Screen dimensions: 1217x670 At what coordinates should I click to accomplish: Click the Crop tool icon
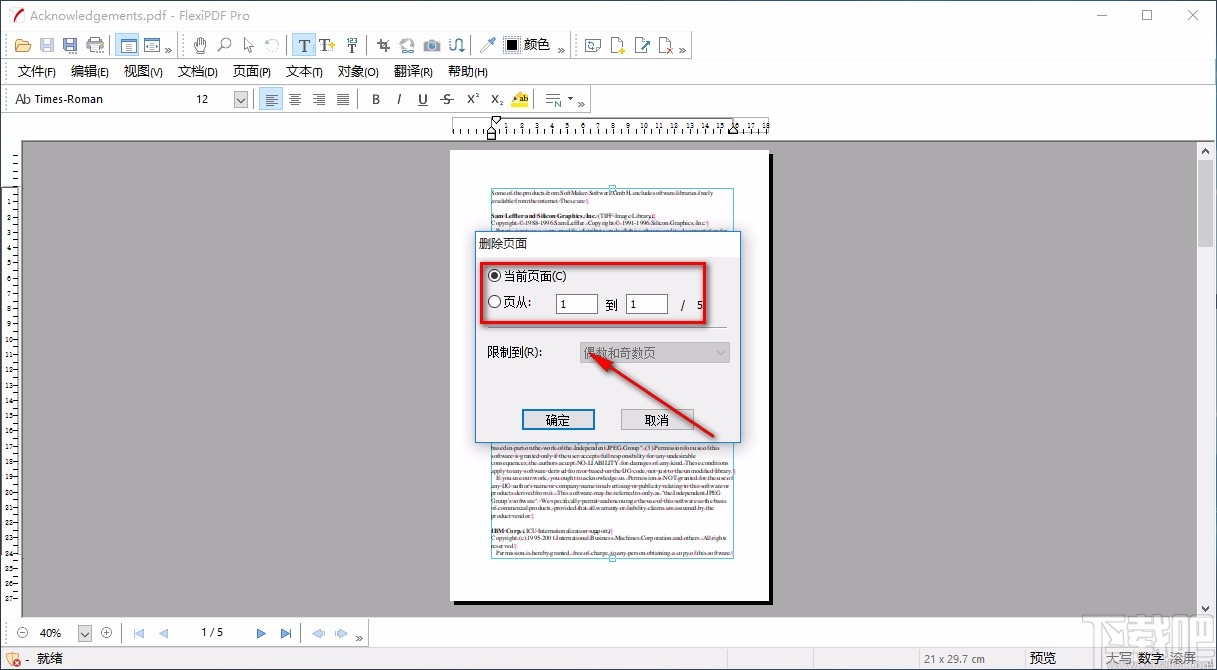383,45
